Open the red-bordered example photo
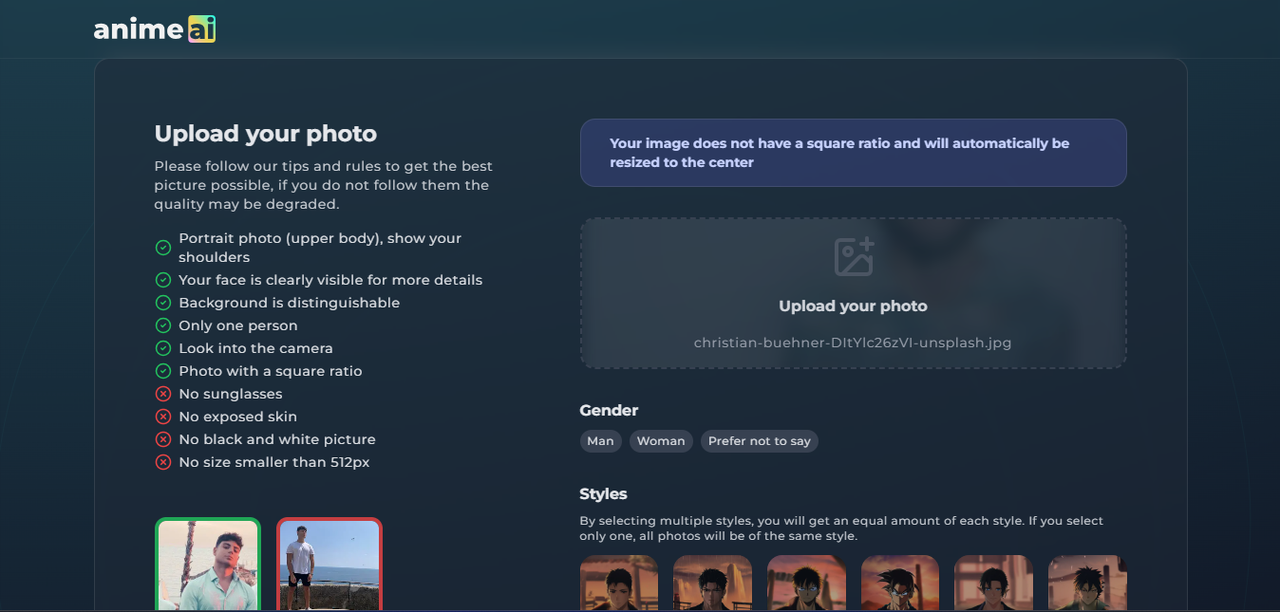 (x=330, y=565)
